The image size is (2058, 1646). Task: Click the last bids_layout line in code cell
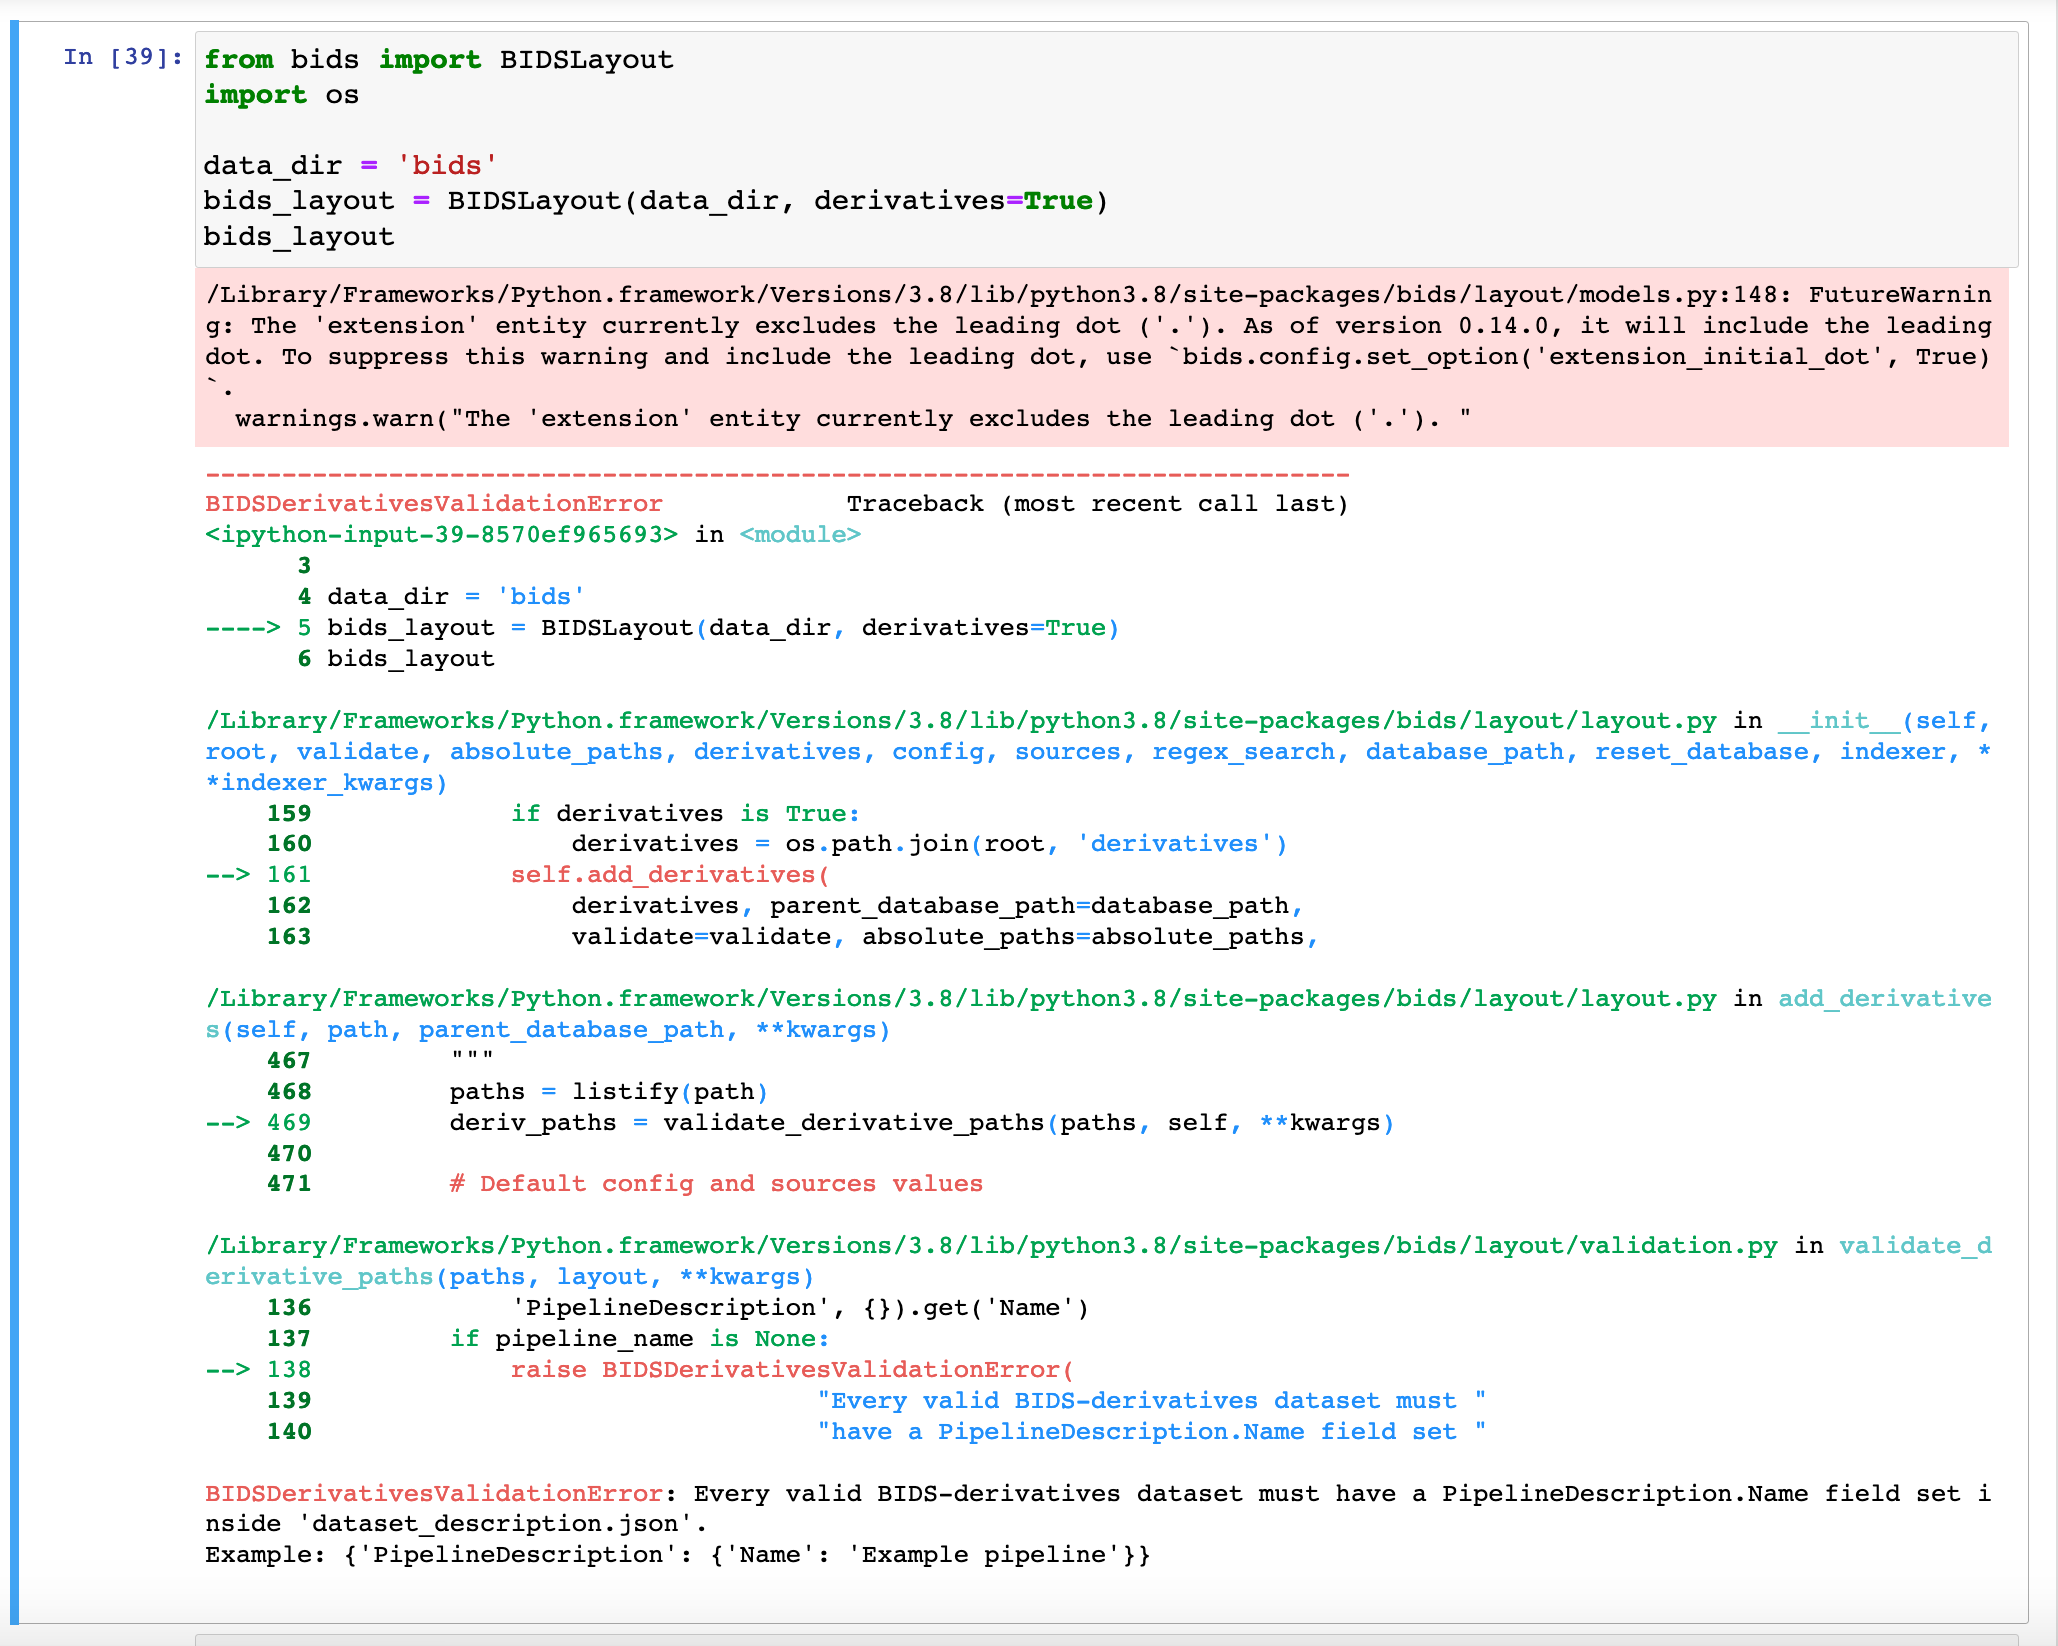tap(298, 237)
